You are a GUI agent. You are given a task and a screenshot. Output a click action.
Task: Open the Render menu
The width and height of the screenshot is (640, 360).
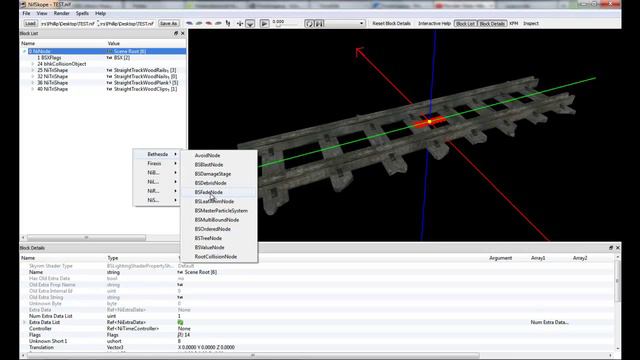point(61,13)
